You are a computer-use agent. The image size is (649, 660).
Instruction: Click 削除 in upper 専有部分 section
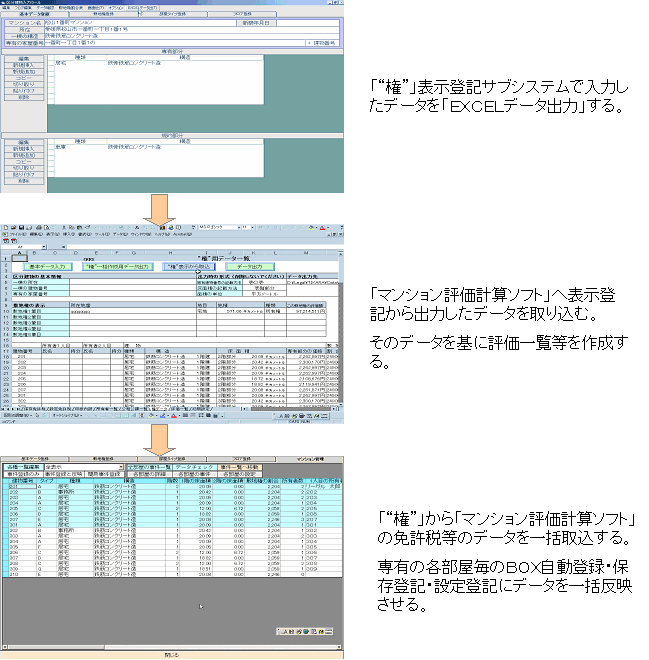[x=24, y=97]
